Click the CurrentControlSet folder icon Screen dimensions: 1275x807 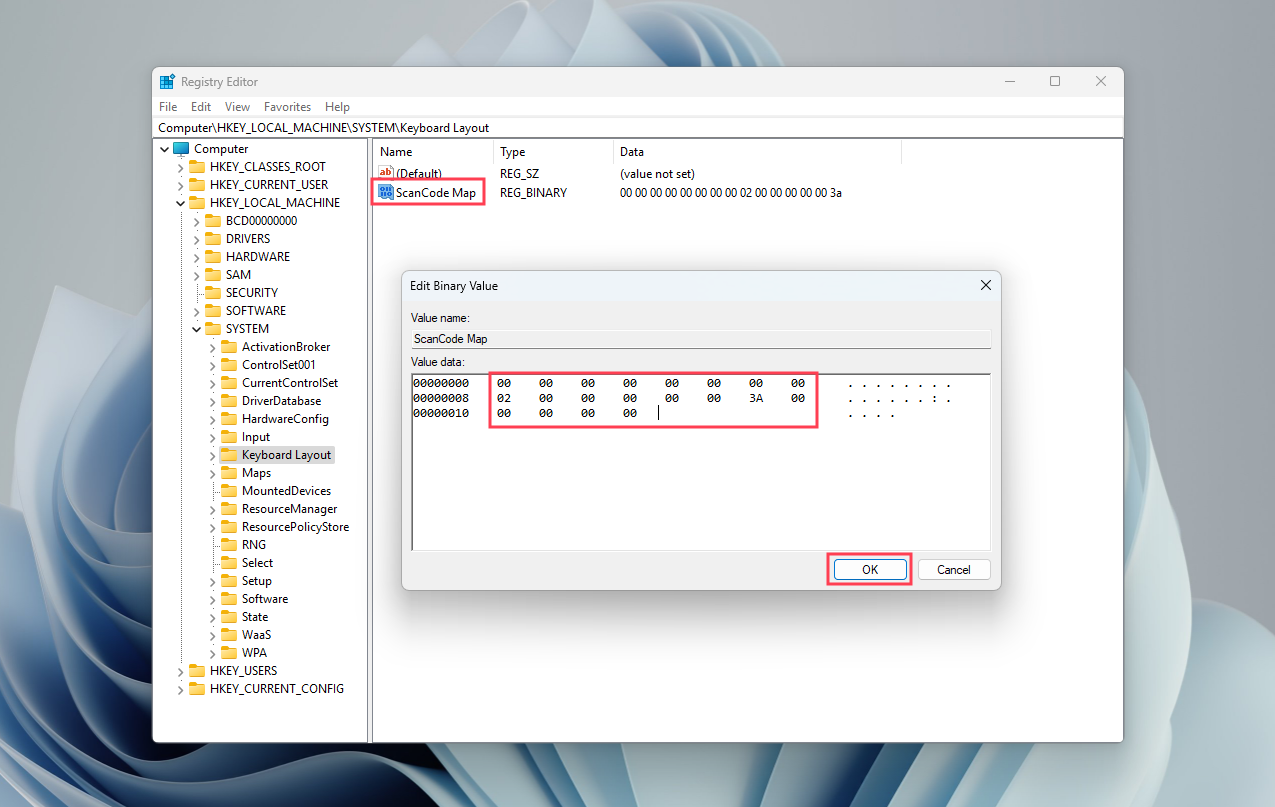point(229,383)
